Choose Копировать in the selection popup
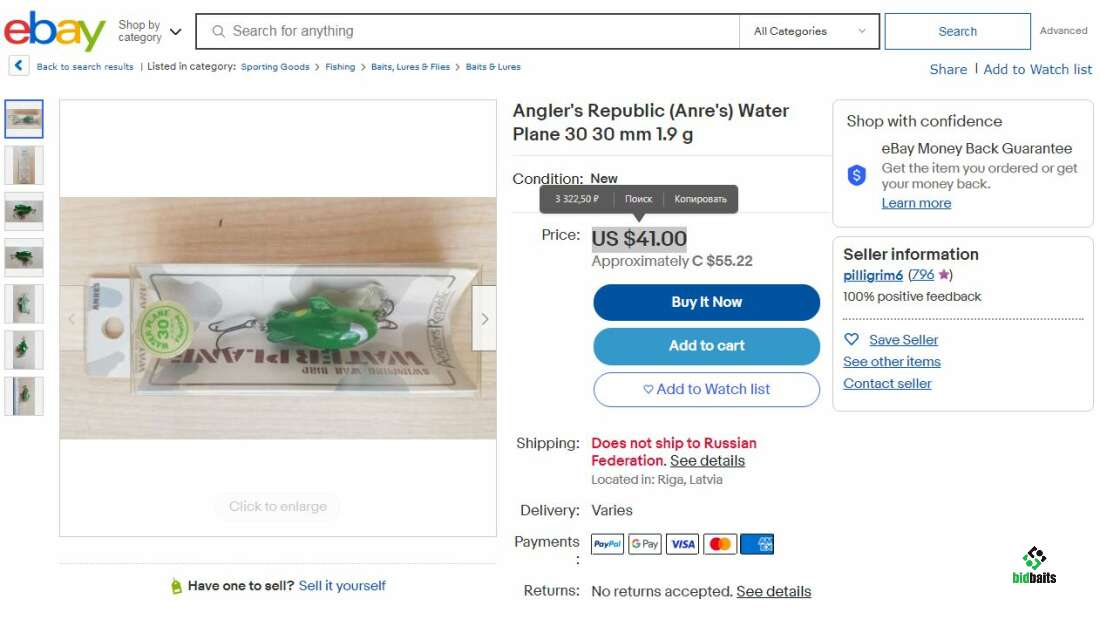The image size is (1100, 633). click(x=700, y=199)
